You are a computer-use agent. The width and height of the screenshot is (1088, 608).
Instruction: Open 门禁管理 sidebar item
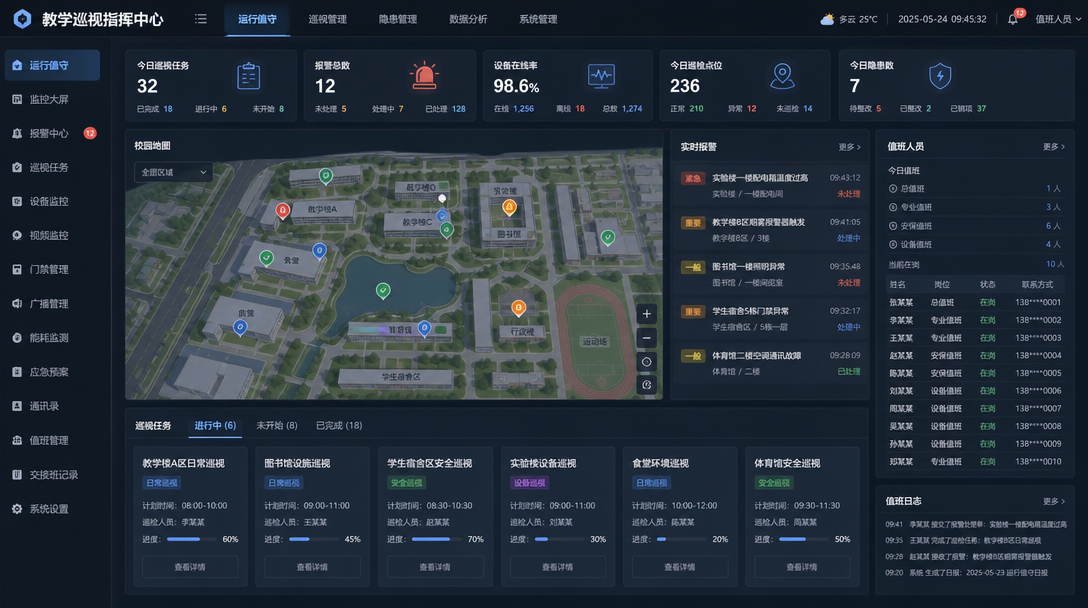52,269
